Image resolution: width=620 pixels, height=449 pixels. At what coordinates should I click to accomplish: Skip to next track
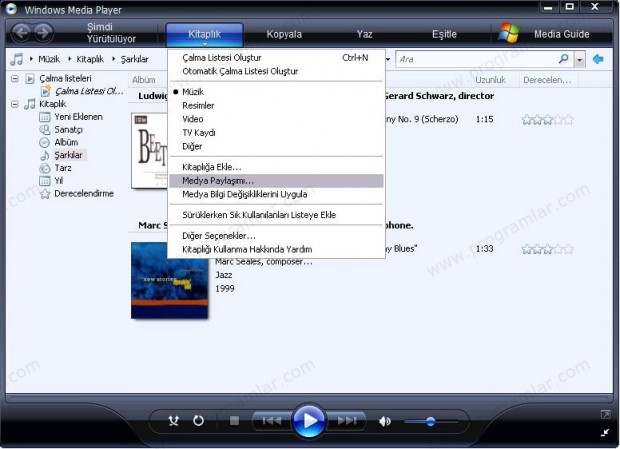(x=347, y=421)
